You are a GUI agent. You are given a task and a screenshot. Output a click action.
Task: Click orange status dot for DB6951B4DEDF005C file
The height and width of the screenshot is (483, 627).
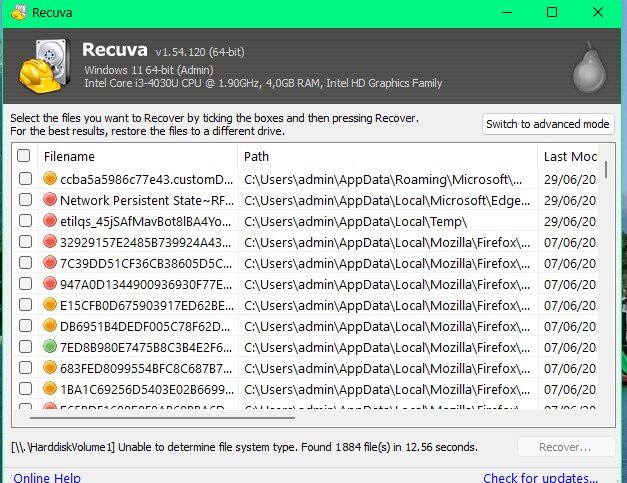[50, 325]
